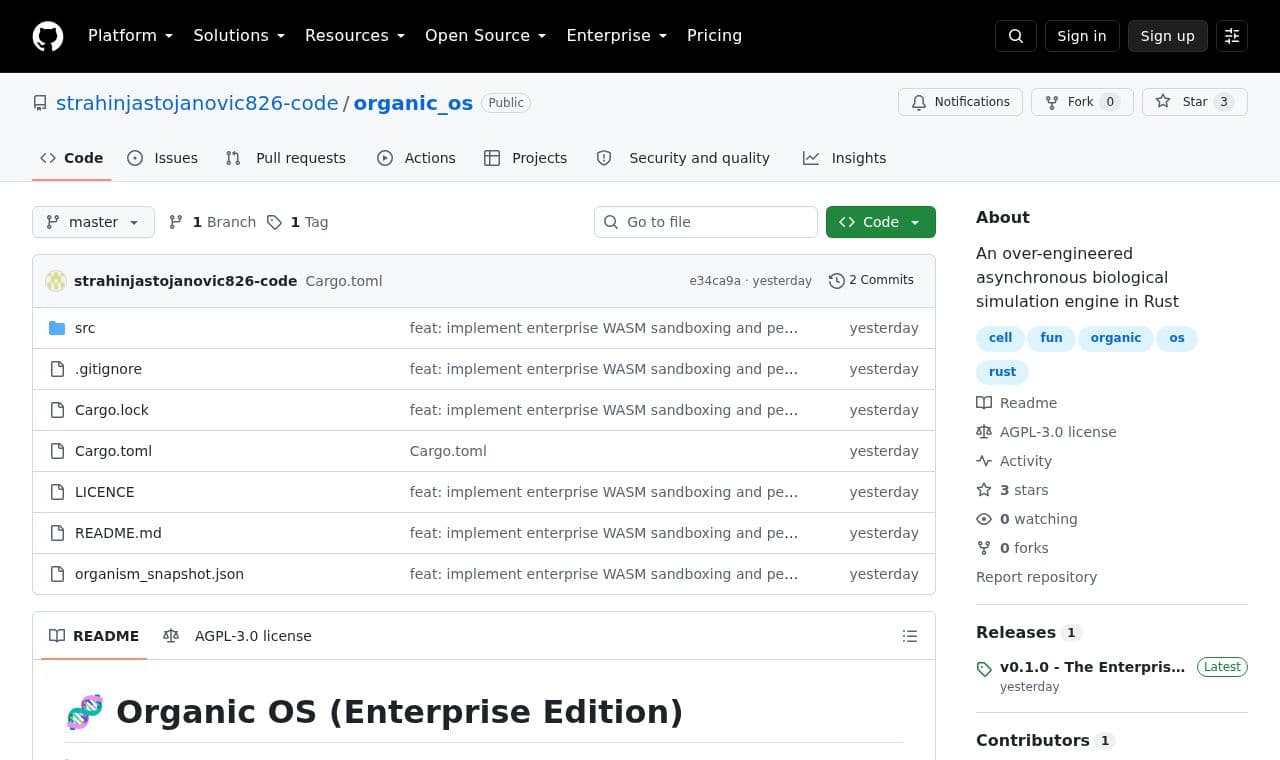Switch to the Issues tab
The image size is (1280, 760).
click(x=163, y=158)
